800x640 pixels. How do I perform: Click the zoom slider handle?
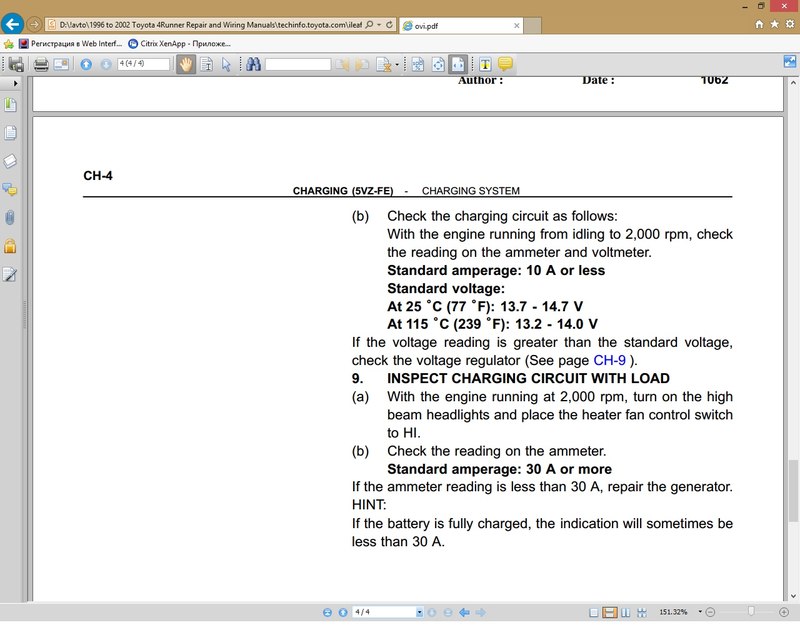pos(751,611)
